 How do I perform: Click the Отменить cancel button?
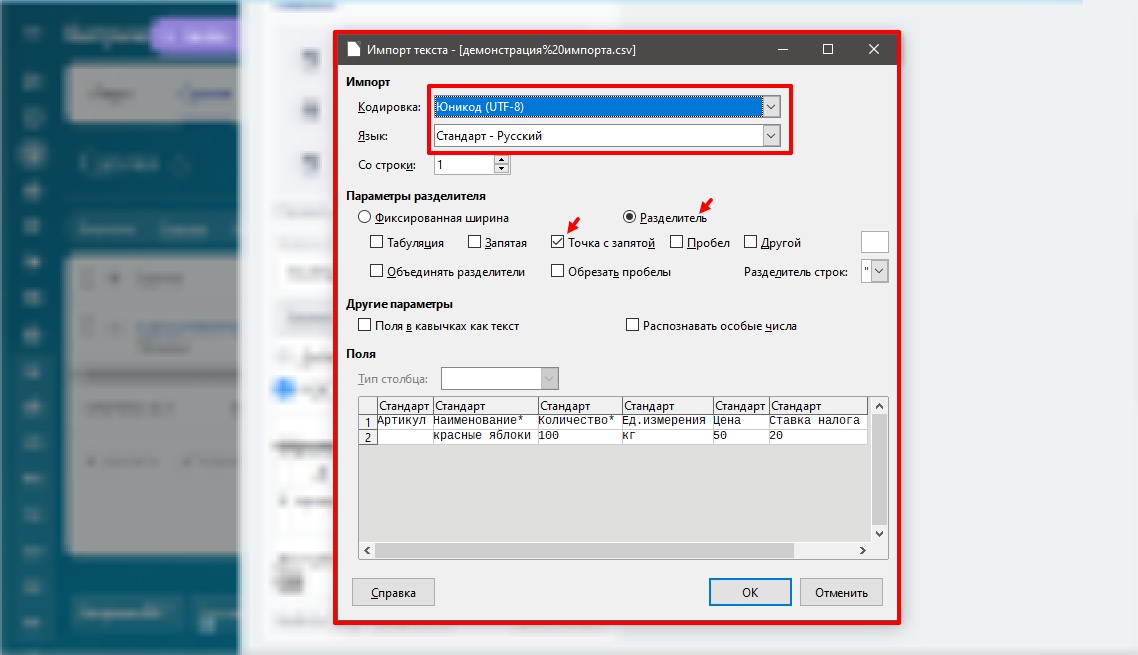tap(841, 593)
